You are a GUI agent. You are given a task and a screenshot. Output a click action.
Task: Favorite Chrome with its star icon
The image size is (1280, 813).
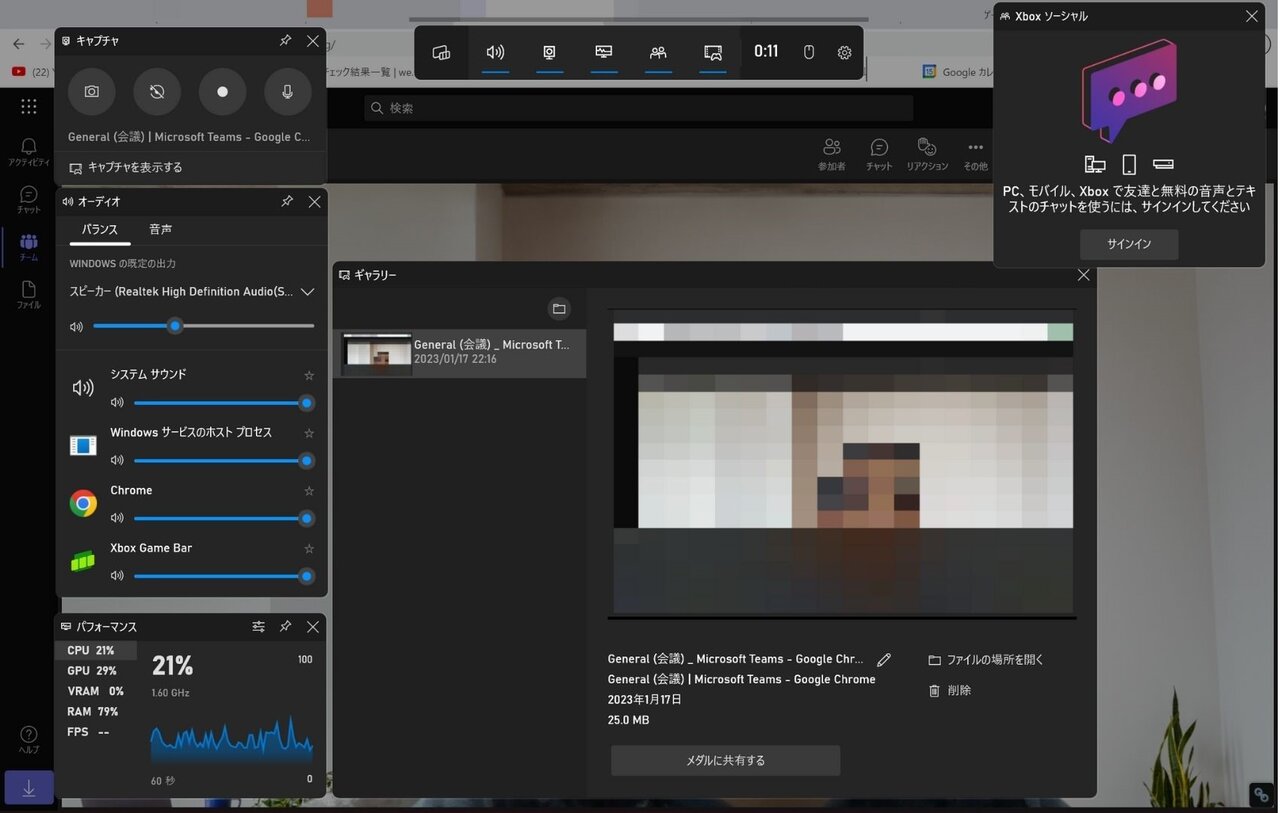pyautogui.click(x=309, y=492)
